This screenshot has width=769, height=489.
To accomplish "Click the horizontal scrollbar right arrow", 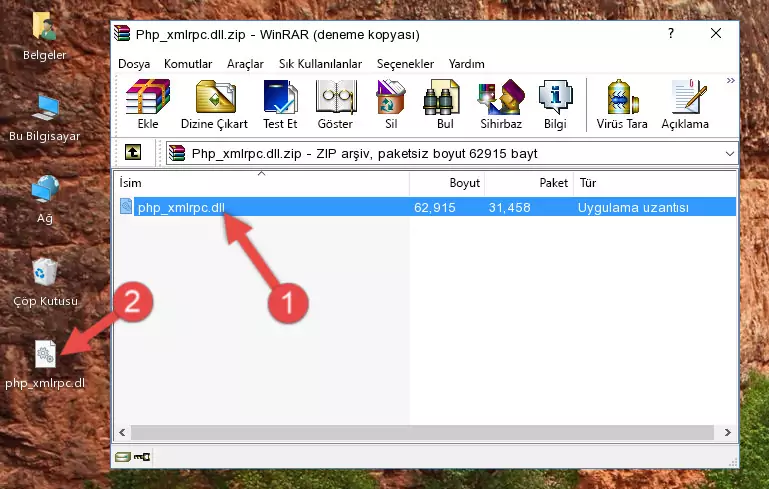I will click(x=728, y=433).
